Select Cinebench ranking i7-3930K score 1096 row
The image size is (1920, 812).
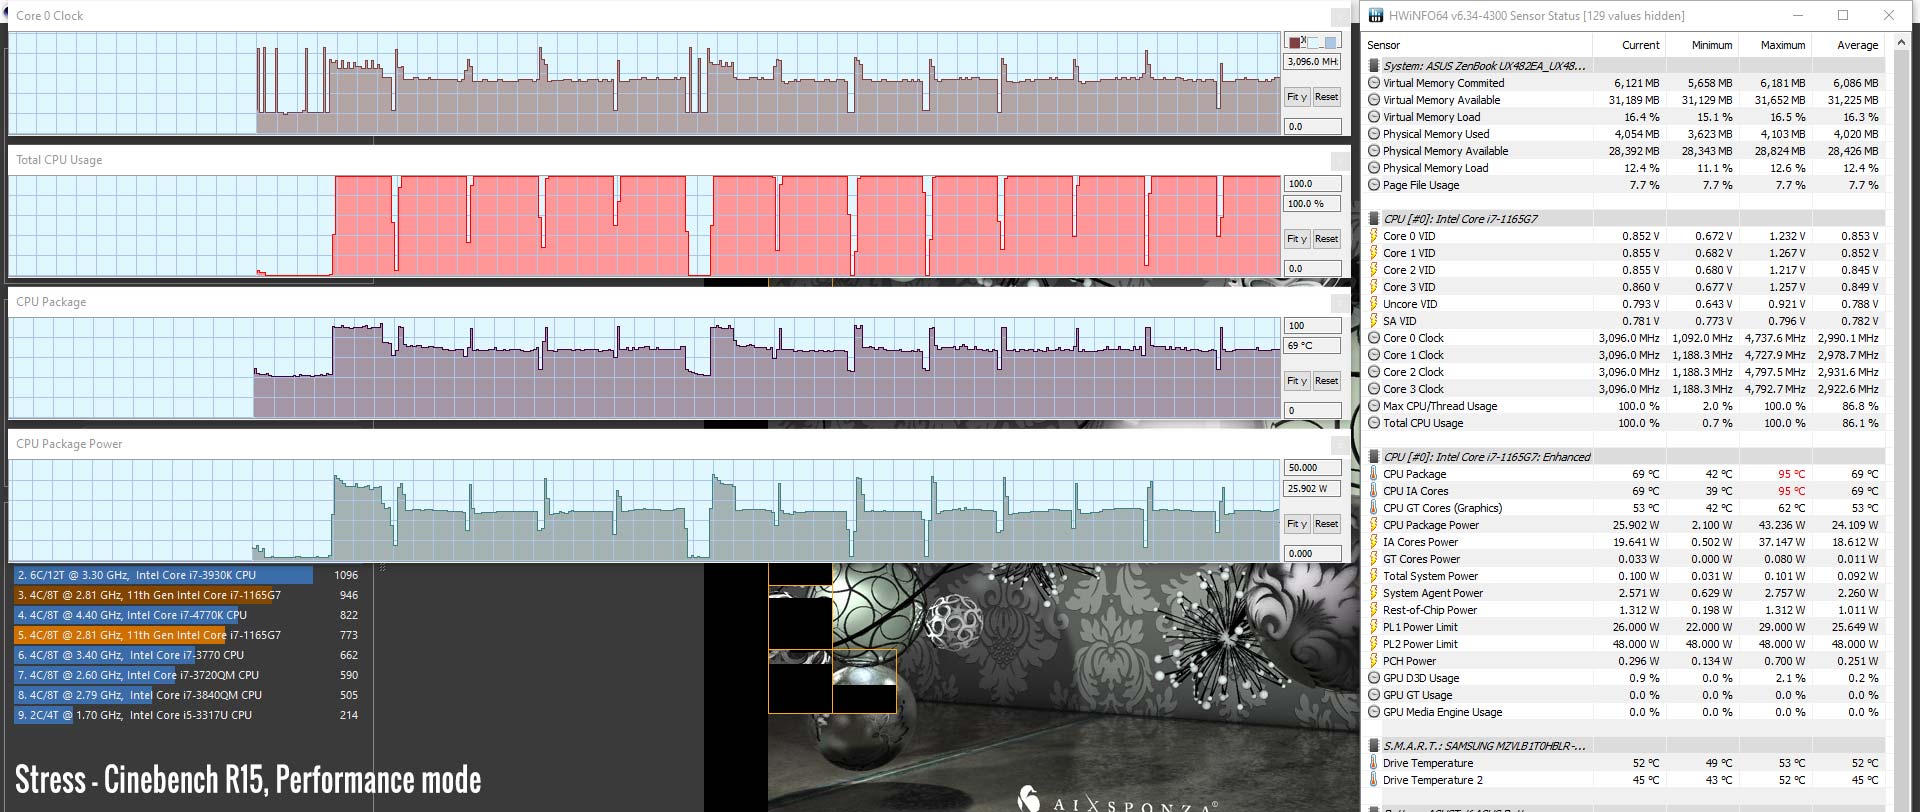[188, 575]
